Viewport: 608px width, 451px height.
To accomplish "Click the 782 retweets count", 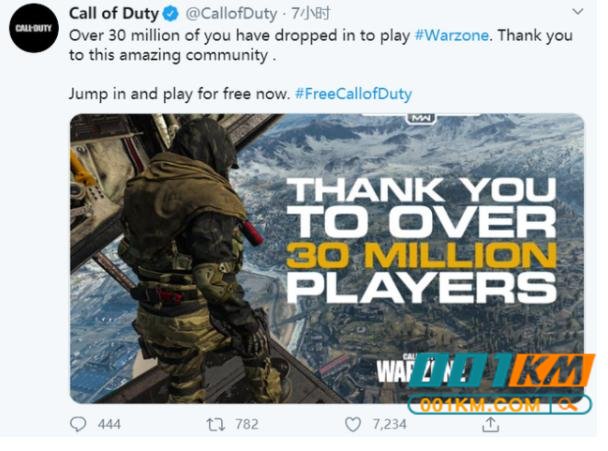I will click(247, 425).
